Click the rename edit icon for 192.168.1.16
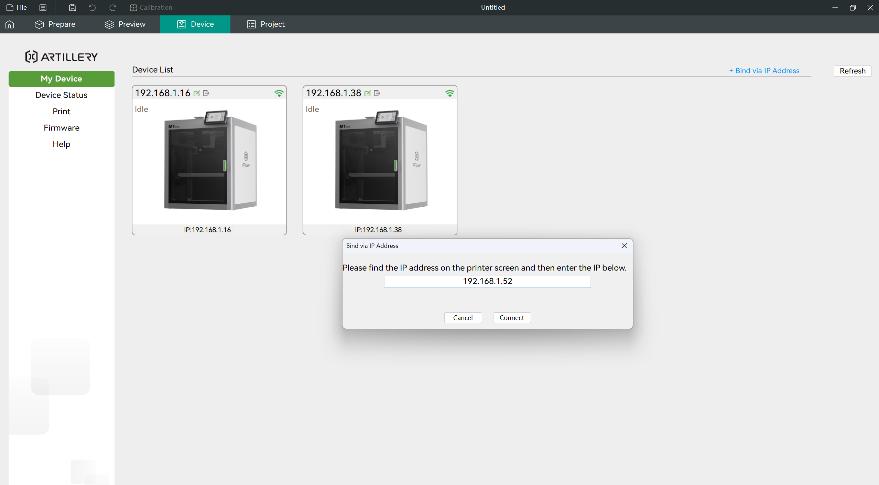Screen dimensions: 879x485 click(x=197, y=93)
